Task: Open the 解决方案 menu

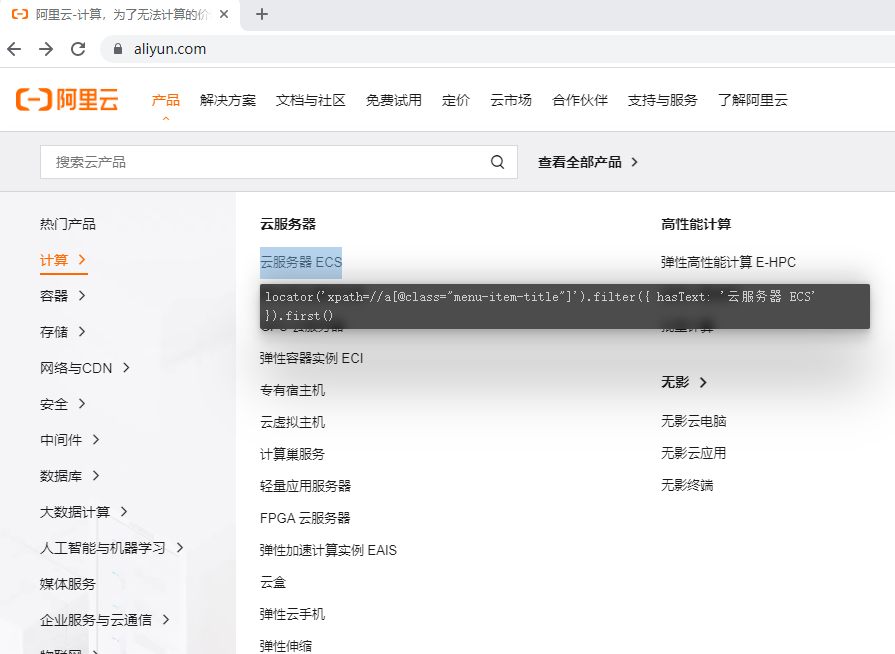Action: (228, 100)
